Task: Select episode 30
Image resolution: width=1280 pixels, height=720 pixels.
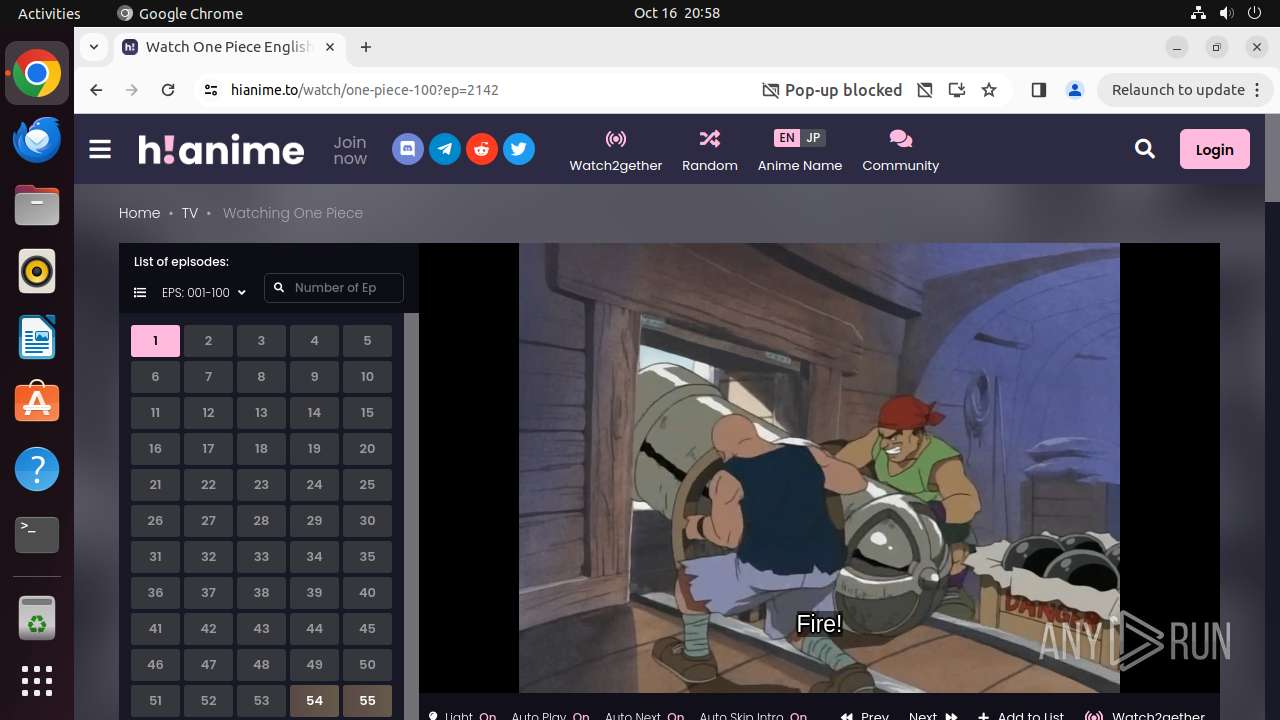Action: (367, 521)
